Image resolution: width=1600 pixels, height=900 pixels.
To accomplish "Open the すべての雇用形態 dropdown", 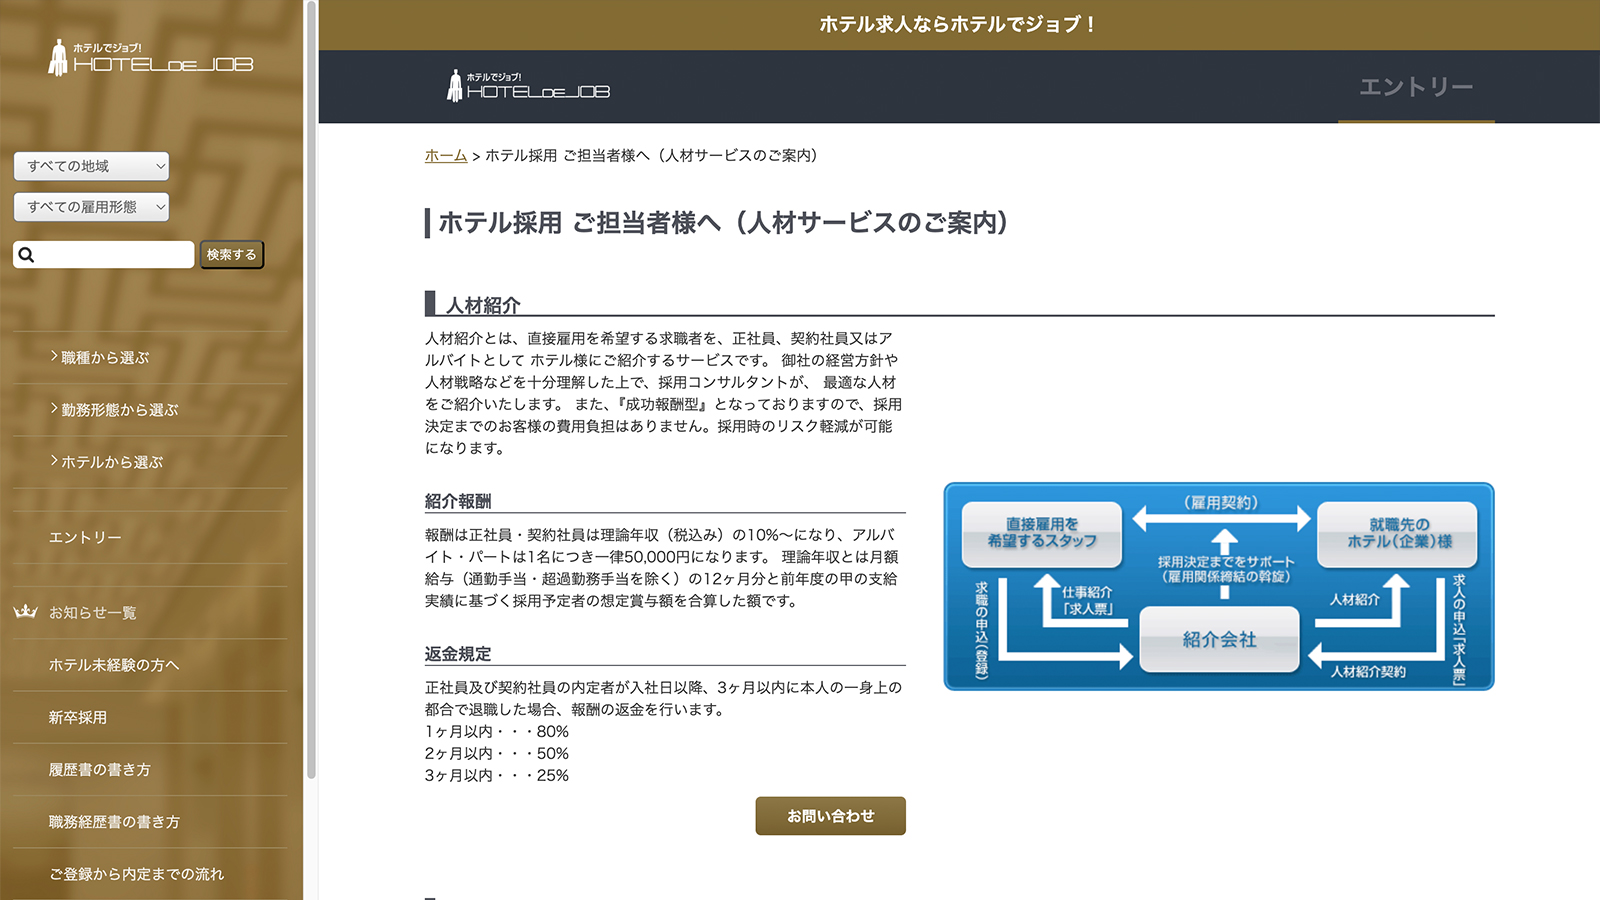I will (x=90, y=207).
